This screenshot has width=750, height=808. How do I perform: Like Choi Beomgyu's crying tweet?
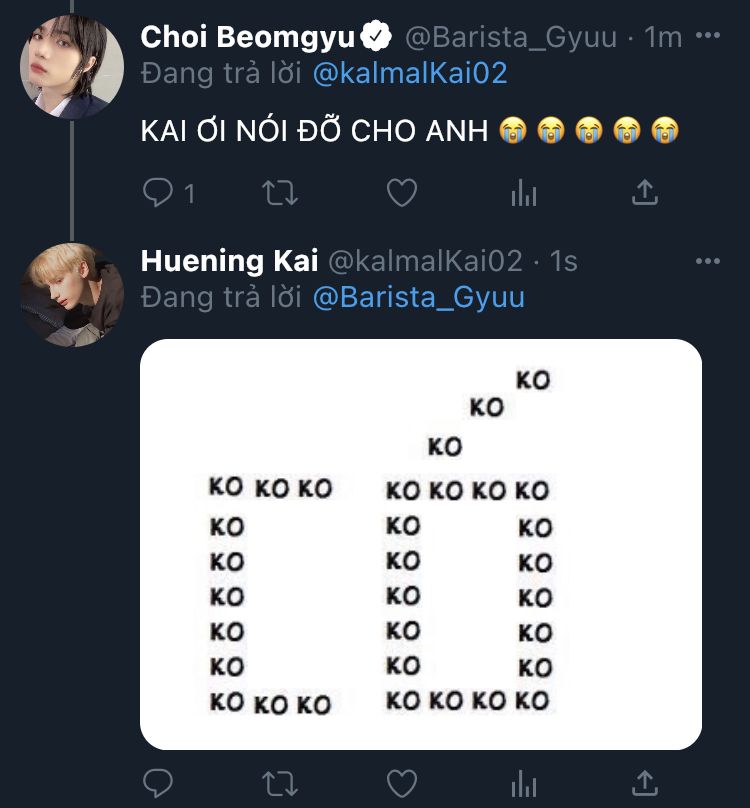[x=401, y=192]
